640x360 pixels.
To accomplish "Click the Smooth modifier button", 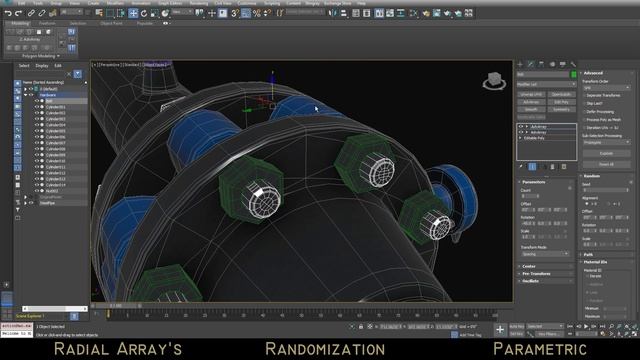I will (531, 109).
